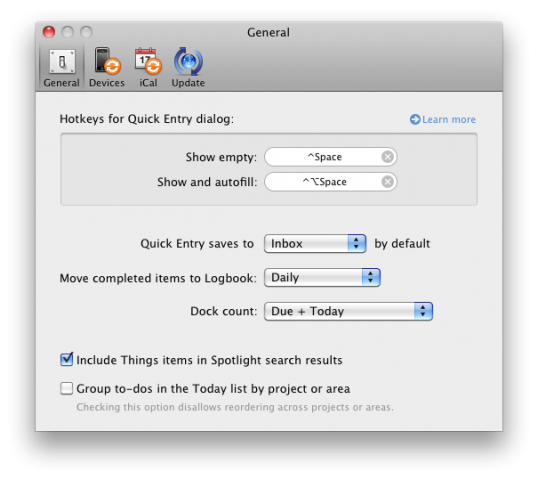Open the Update preferences globe icon
The image size is (538, 480).
pos(188,61)
